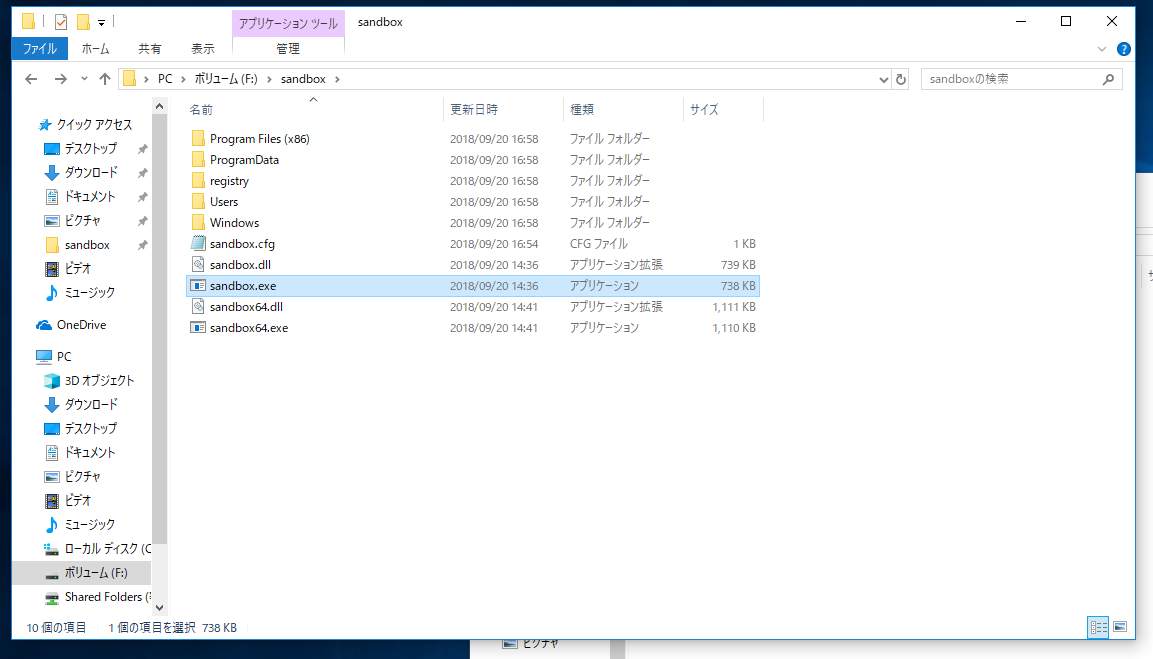Expand the ribbon with the chevron
Viewport: 1153px width, 659px height.
pyautogui.click(x=1102, y=49)
